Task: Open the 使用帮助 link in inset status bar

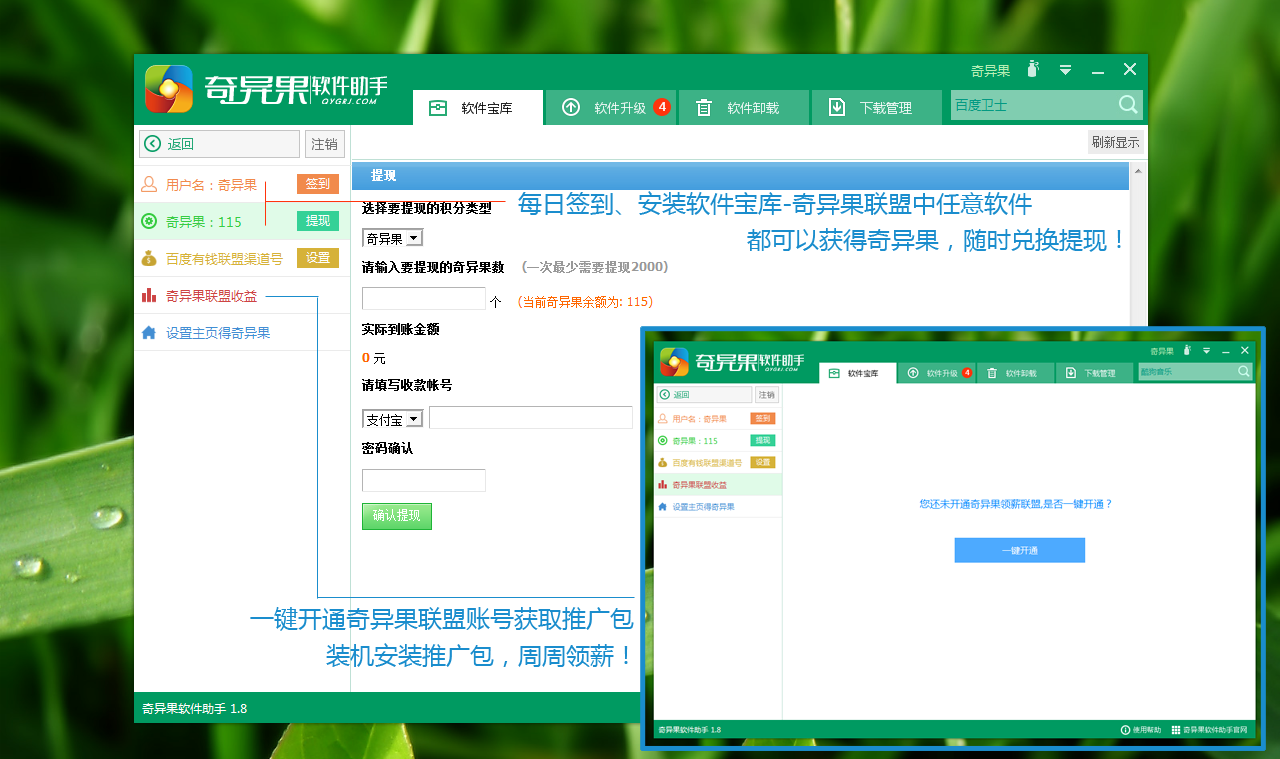Action: click(1142, 730)
